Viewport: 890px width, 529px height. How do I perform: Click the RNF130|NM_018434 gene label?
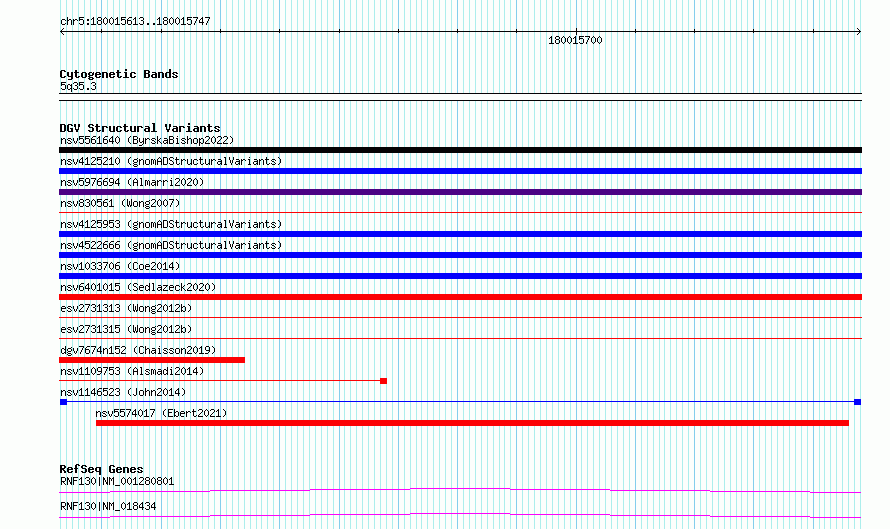(x=108, y=506)
